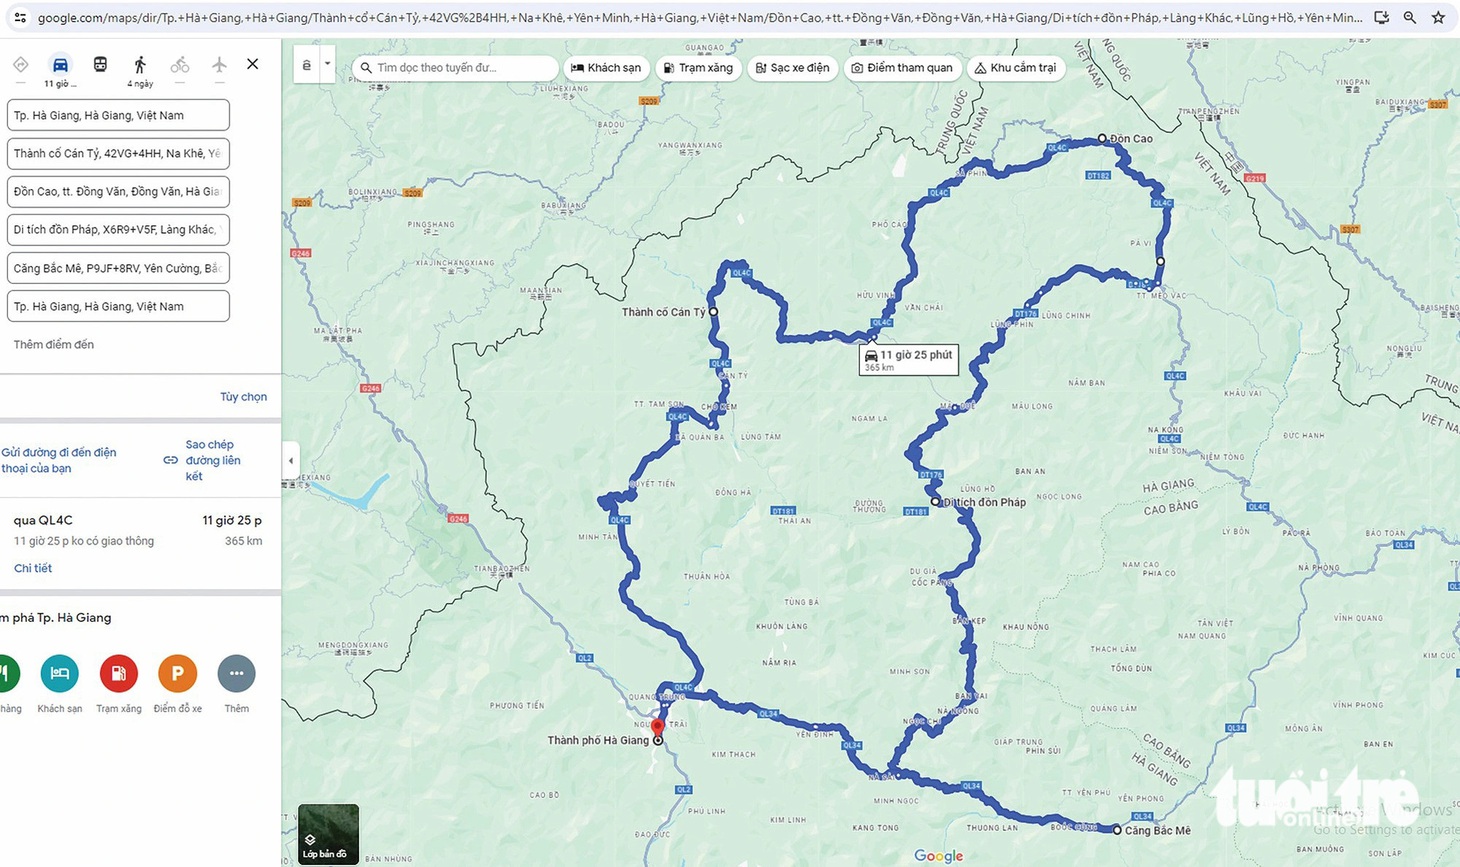
Task: Edit the Thành cổ Cán Tỷ waypoint
Action: pyautogui.click(x=118, y=153)
